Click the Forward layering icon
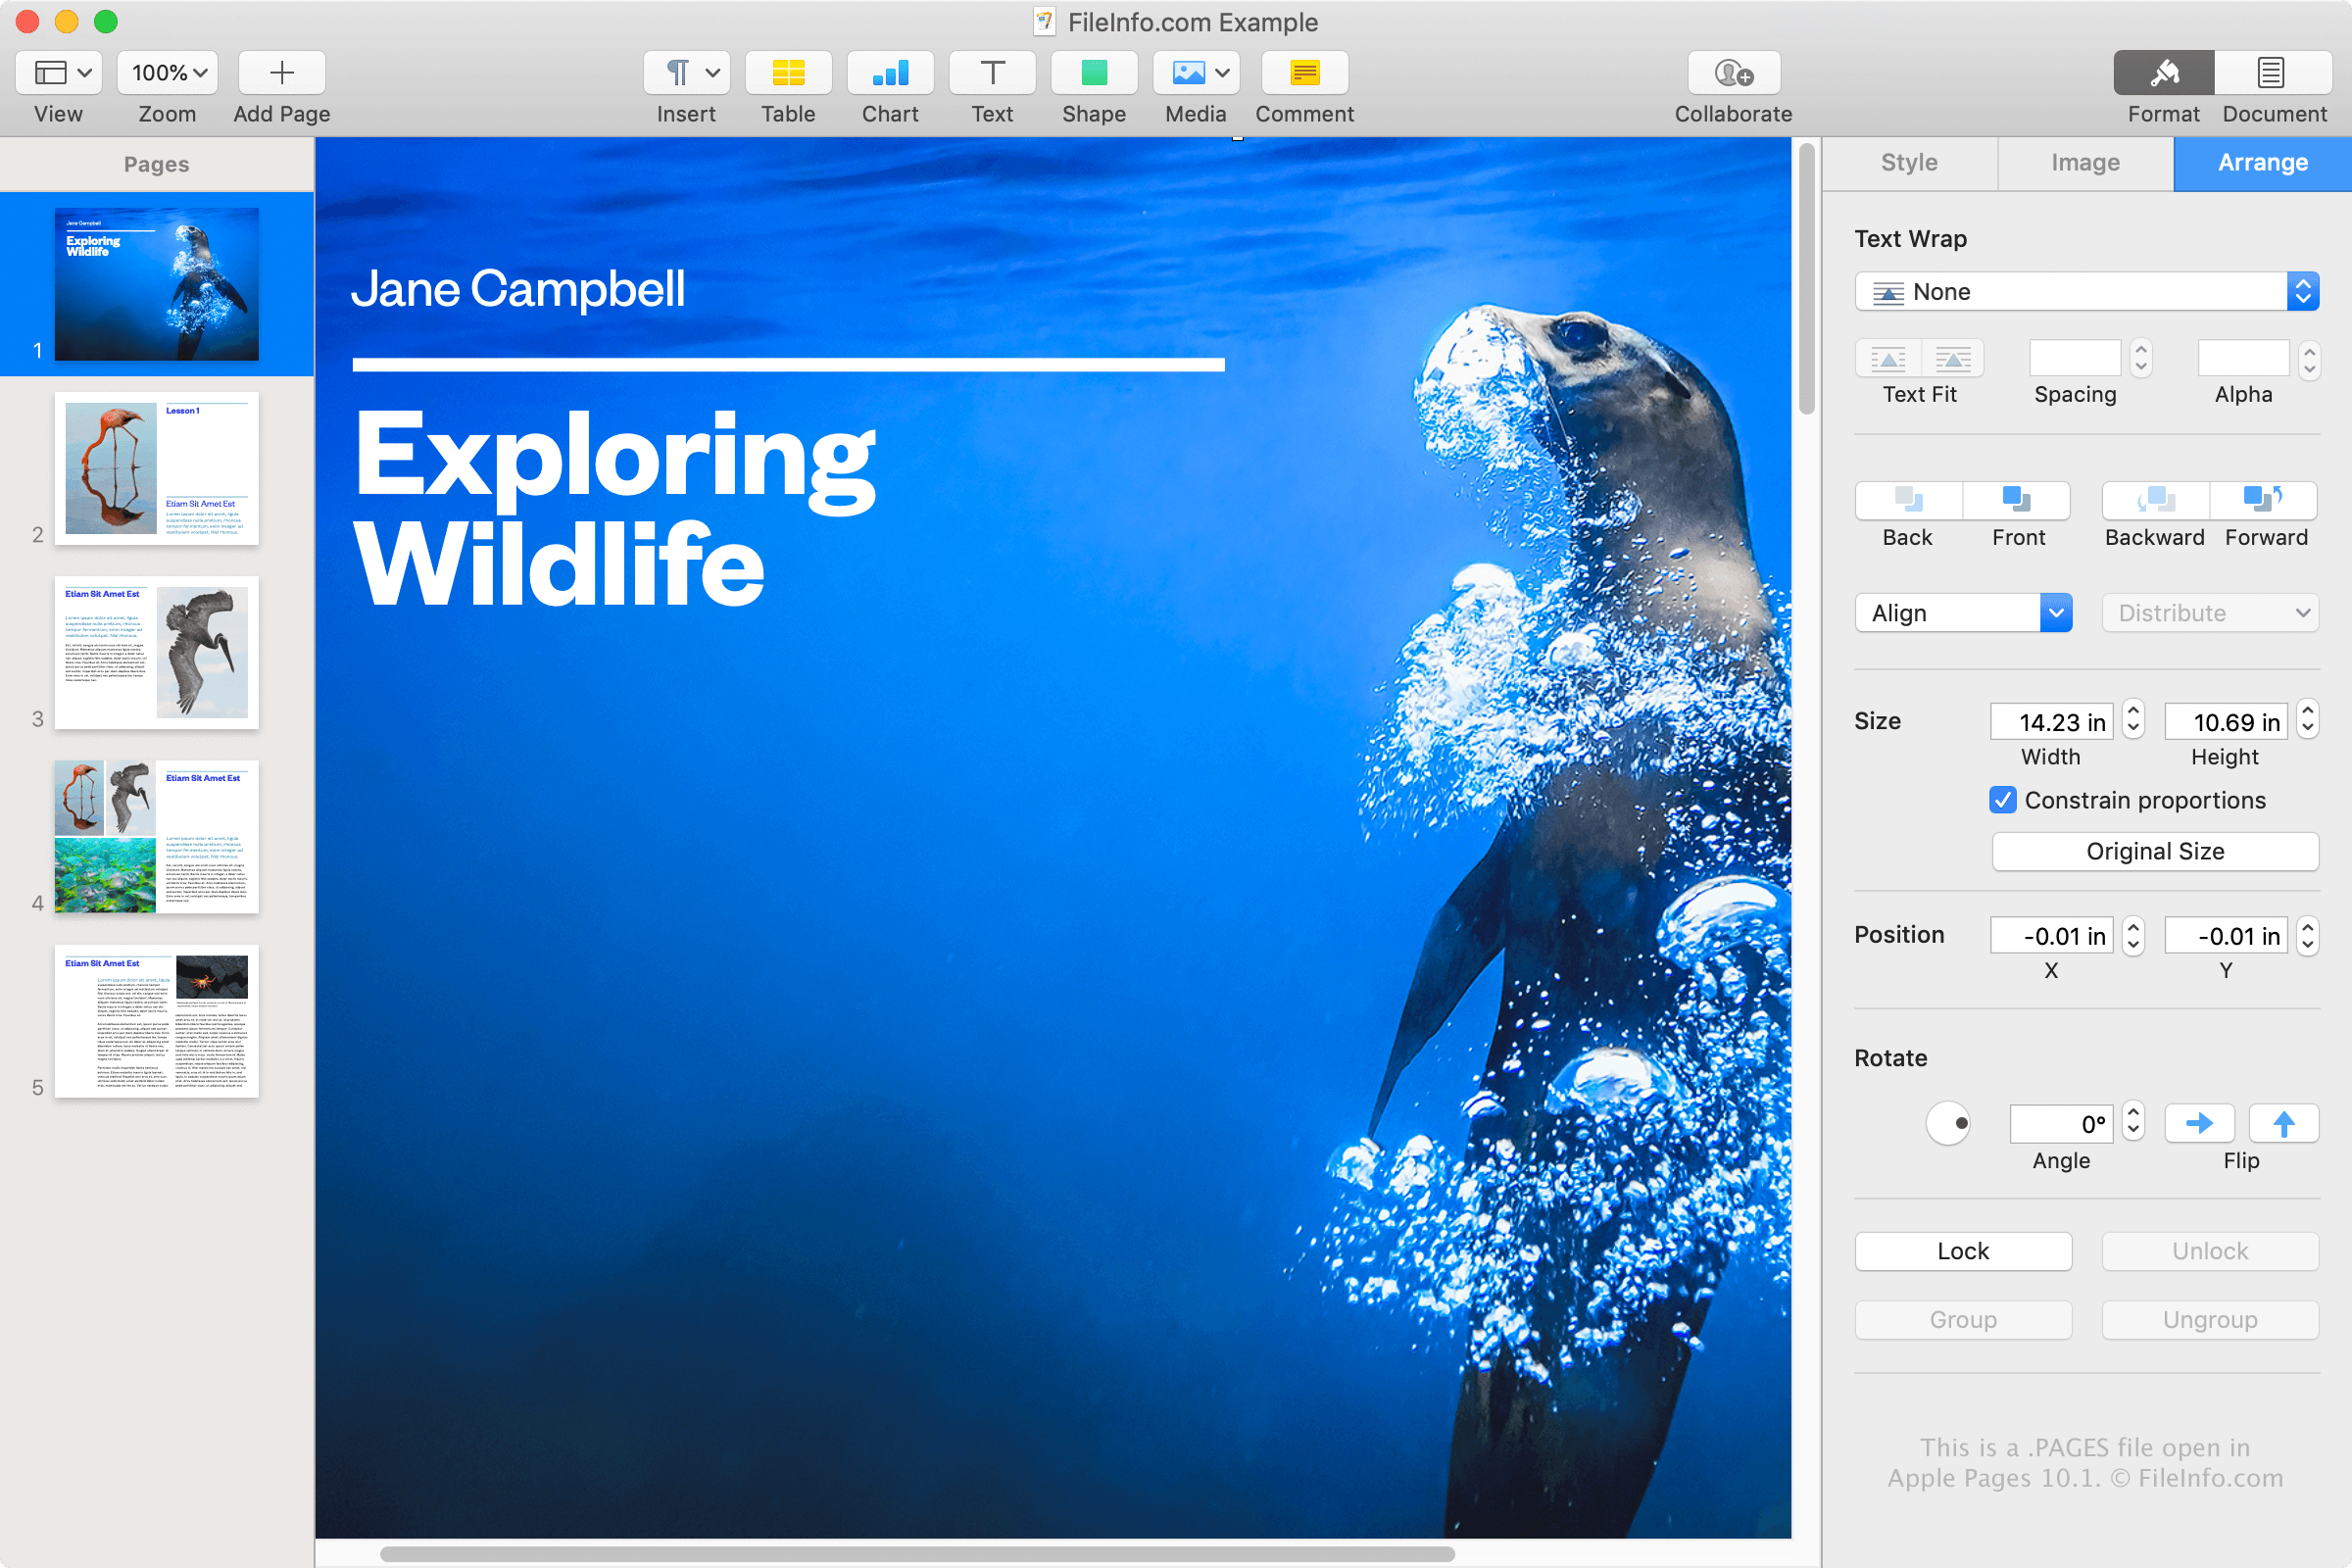2352x1568 pixels. (x=2268, y=504)
